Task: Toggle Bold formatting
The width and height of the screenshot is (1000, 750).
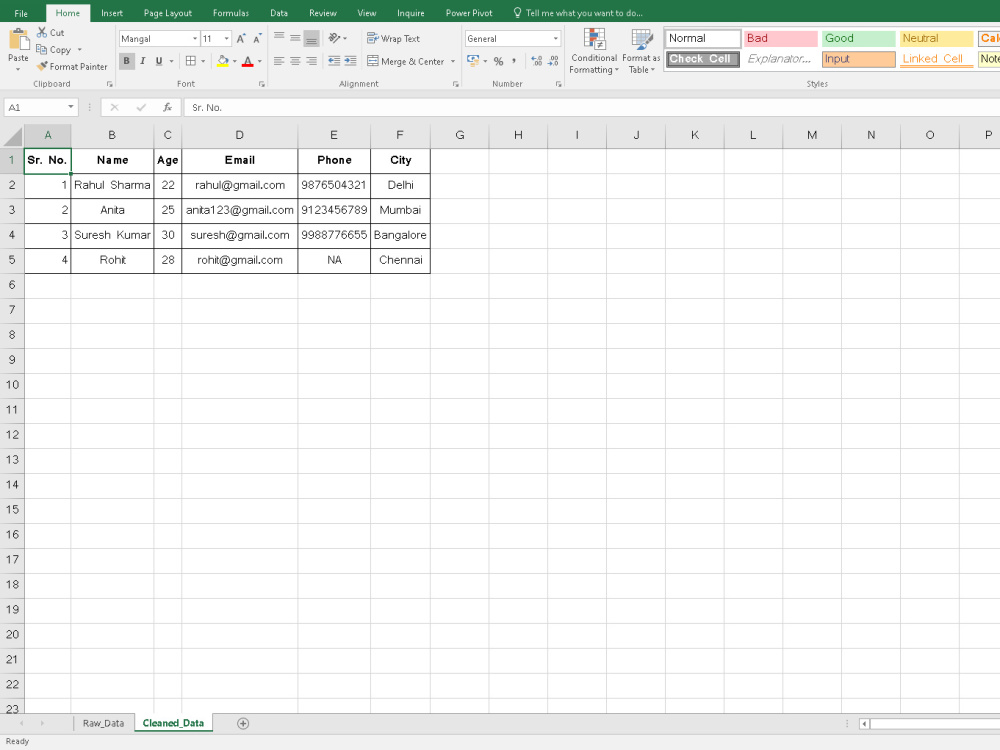Action: 126,61
